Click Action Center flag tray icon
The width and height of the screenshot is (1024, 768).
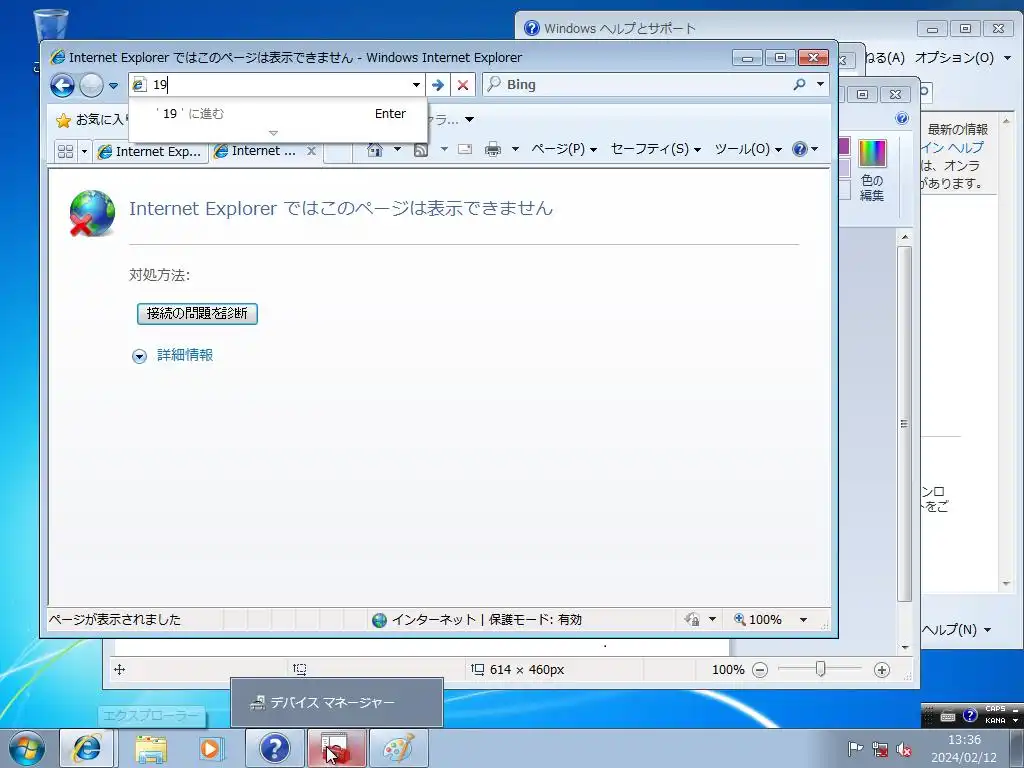coord(855,749)
